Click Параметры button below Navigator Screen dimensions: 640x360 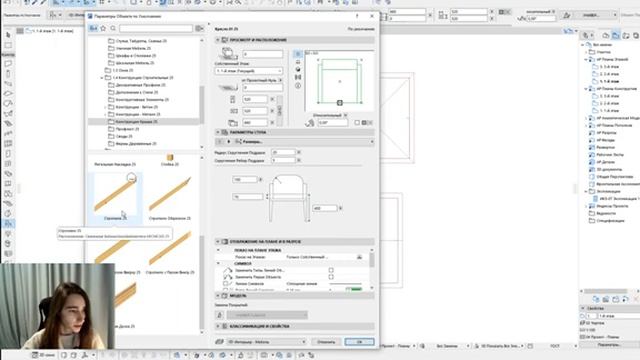click(x=609, y=345)
